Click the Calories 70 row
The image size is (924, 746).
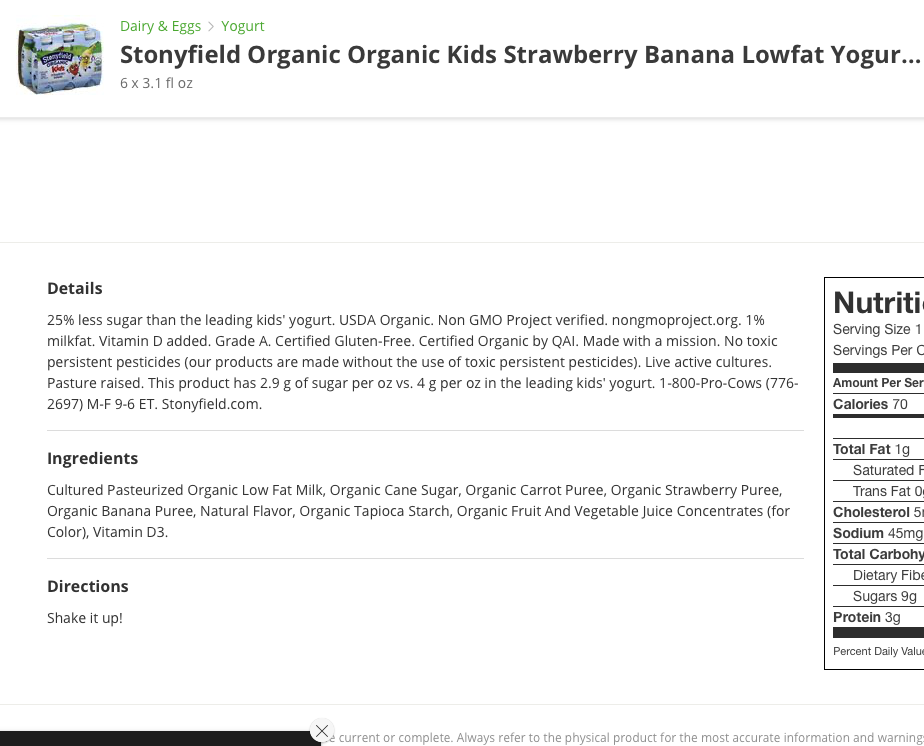point(878,404)
